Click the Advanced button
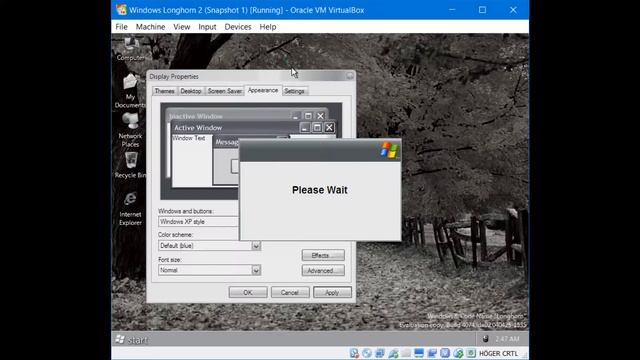The height and width of the screenshot is (360, 640). (x=323, y=271)
